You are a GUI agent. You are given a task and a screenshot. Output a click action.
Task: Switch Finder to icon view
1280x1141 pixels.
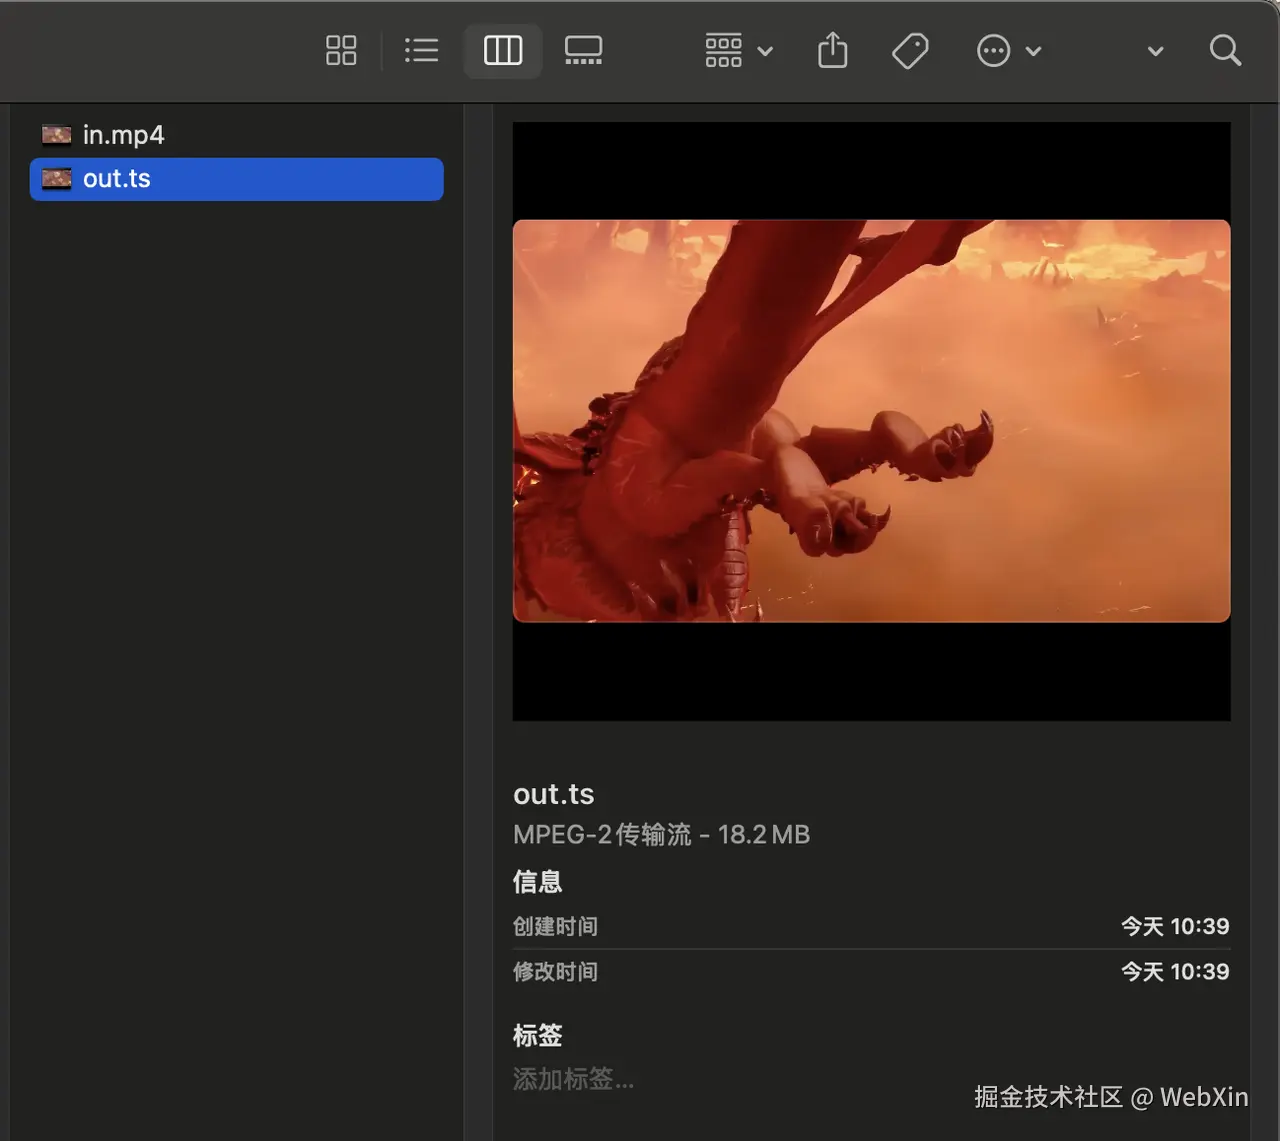click(341, 50)
